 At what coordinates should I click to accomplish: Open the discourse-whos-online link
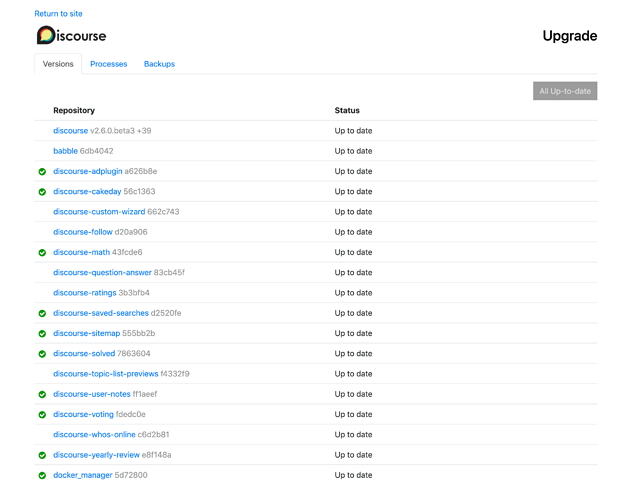(x=94, y=434)
